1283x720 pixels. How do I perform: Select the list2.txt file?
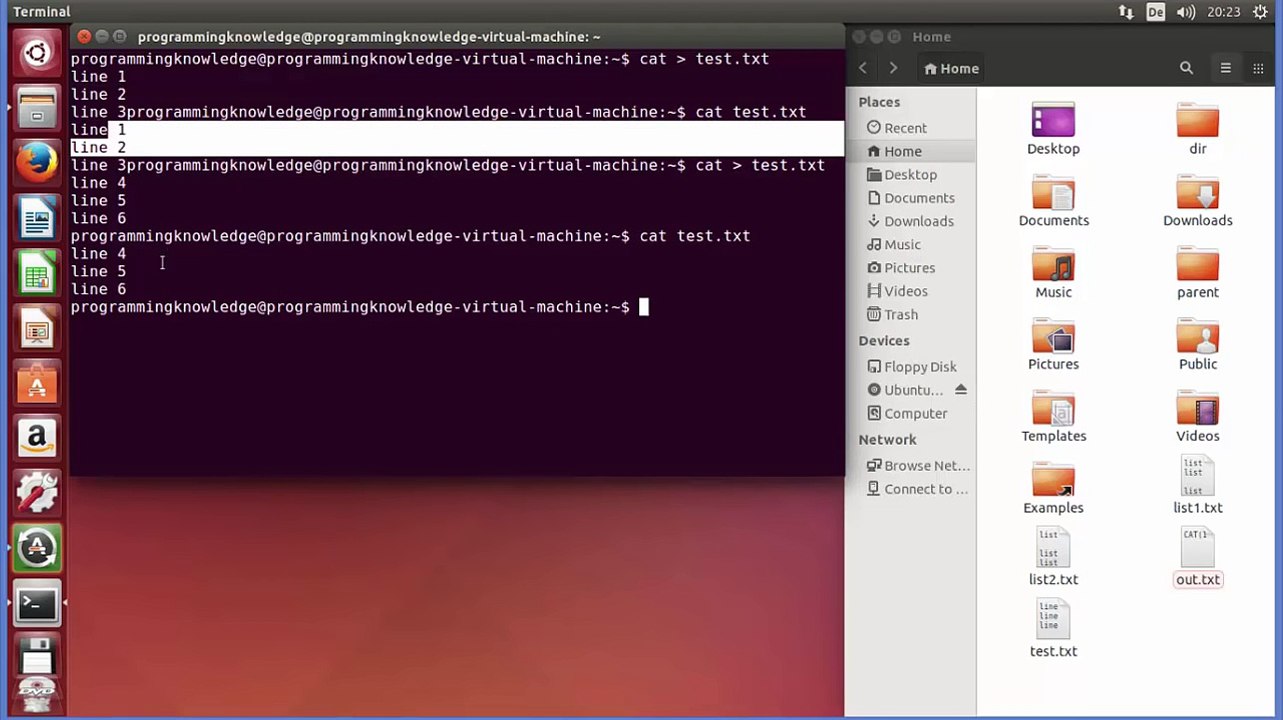1053,558
